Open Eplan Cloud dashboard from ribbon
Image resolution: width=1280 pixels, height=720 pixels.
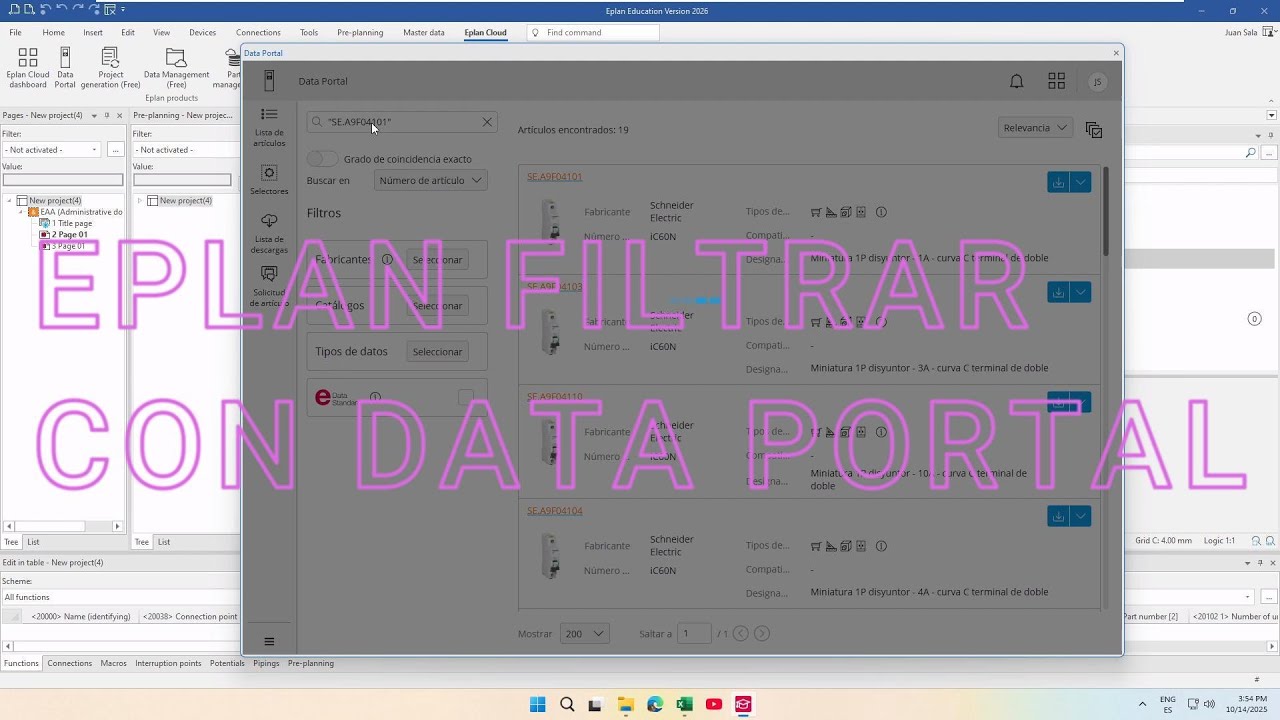coord(28,68)
